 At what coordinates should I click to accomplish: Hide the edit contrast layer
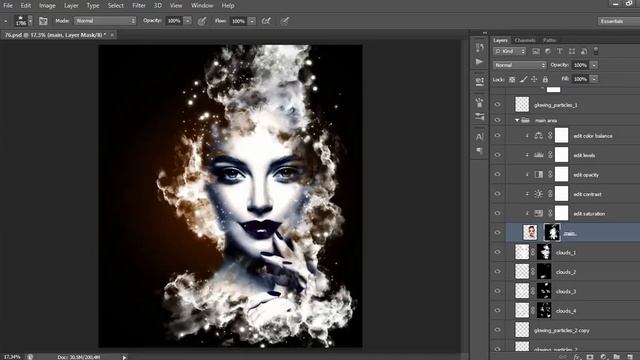(x=498, y=194)
